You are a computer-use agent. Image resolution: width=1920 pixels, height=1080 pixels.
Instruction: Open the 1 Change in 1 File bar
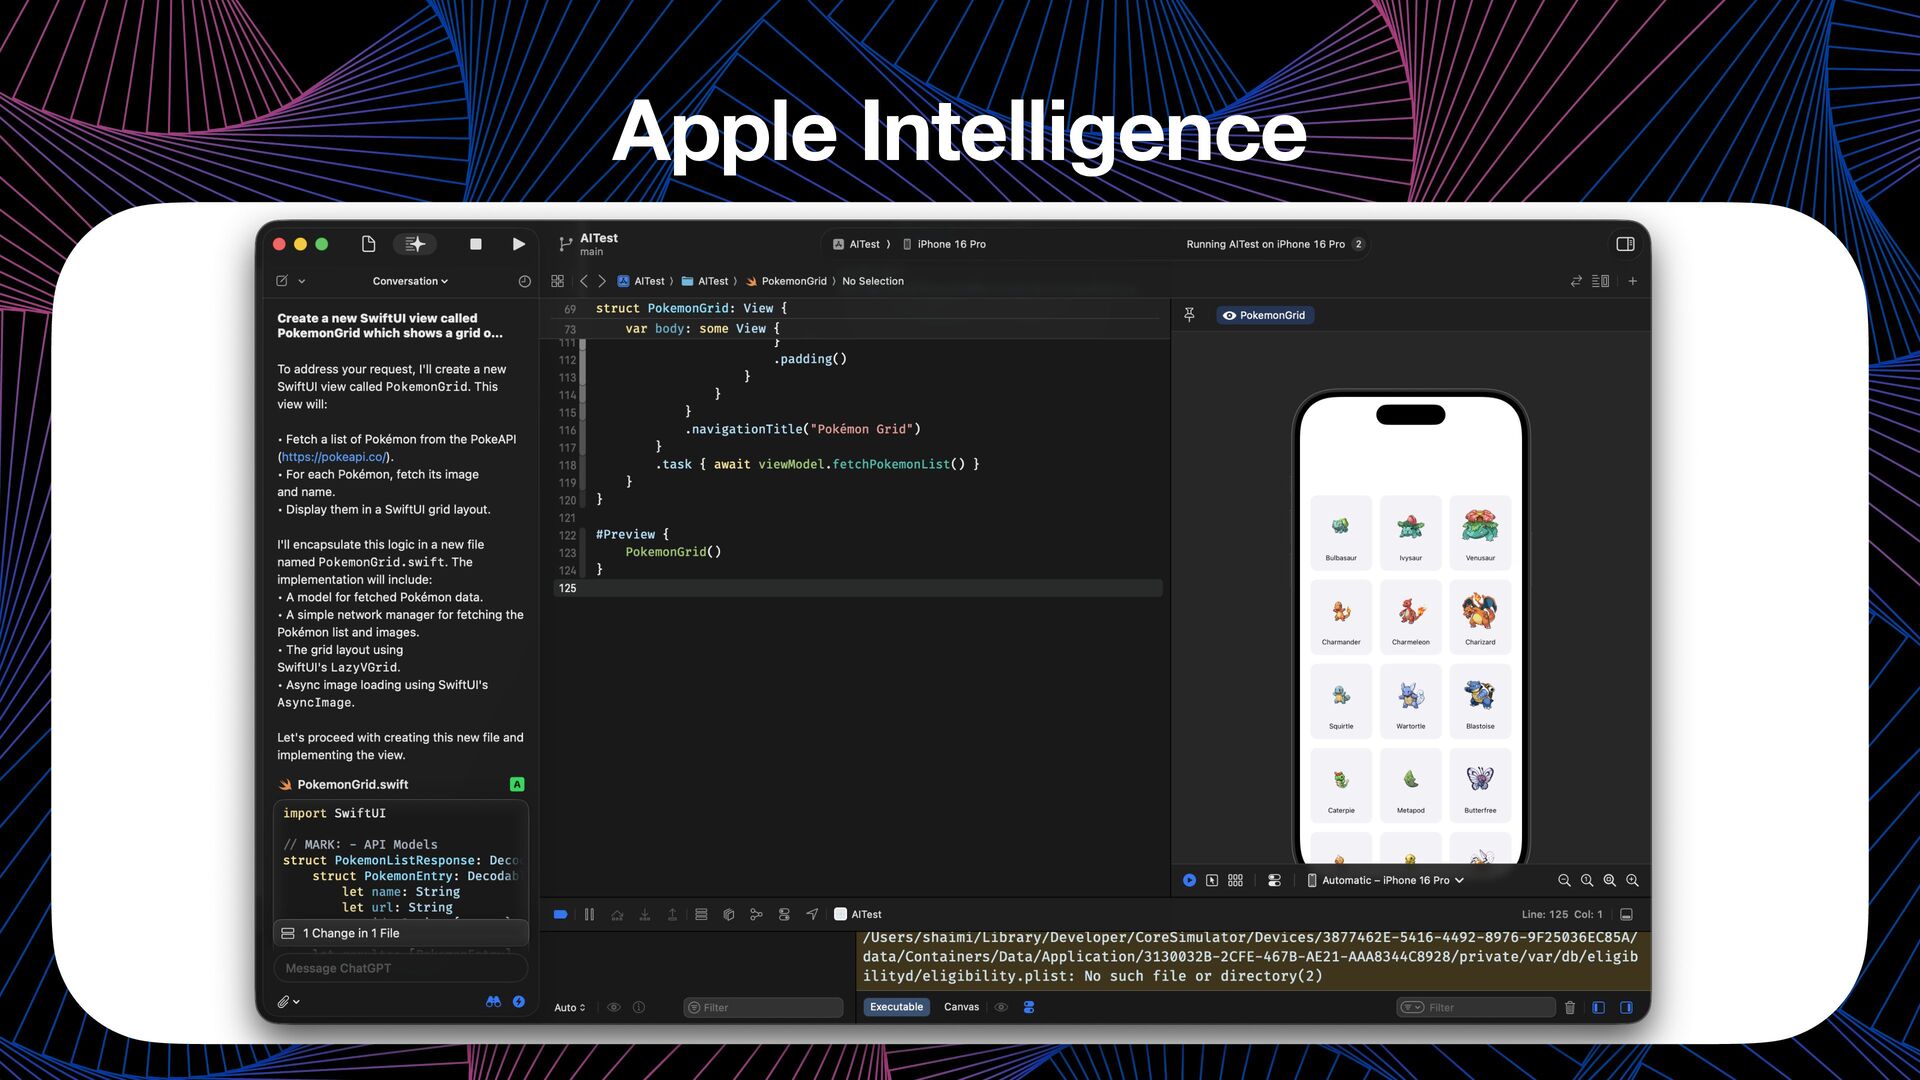coord(401,933)
